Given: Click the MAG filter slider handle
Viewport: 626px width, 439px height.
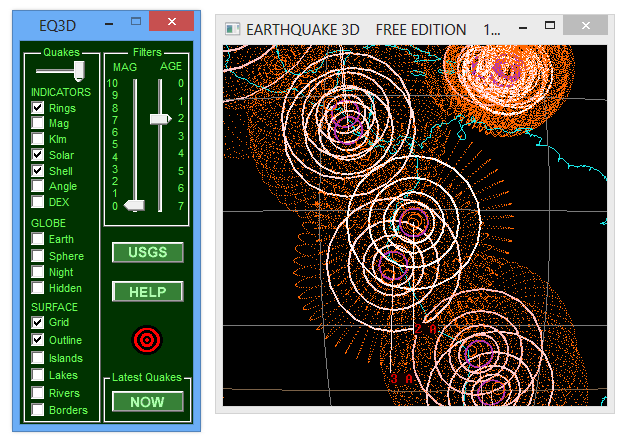Looking at the screenshot, I should point(134,205).
